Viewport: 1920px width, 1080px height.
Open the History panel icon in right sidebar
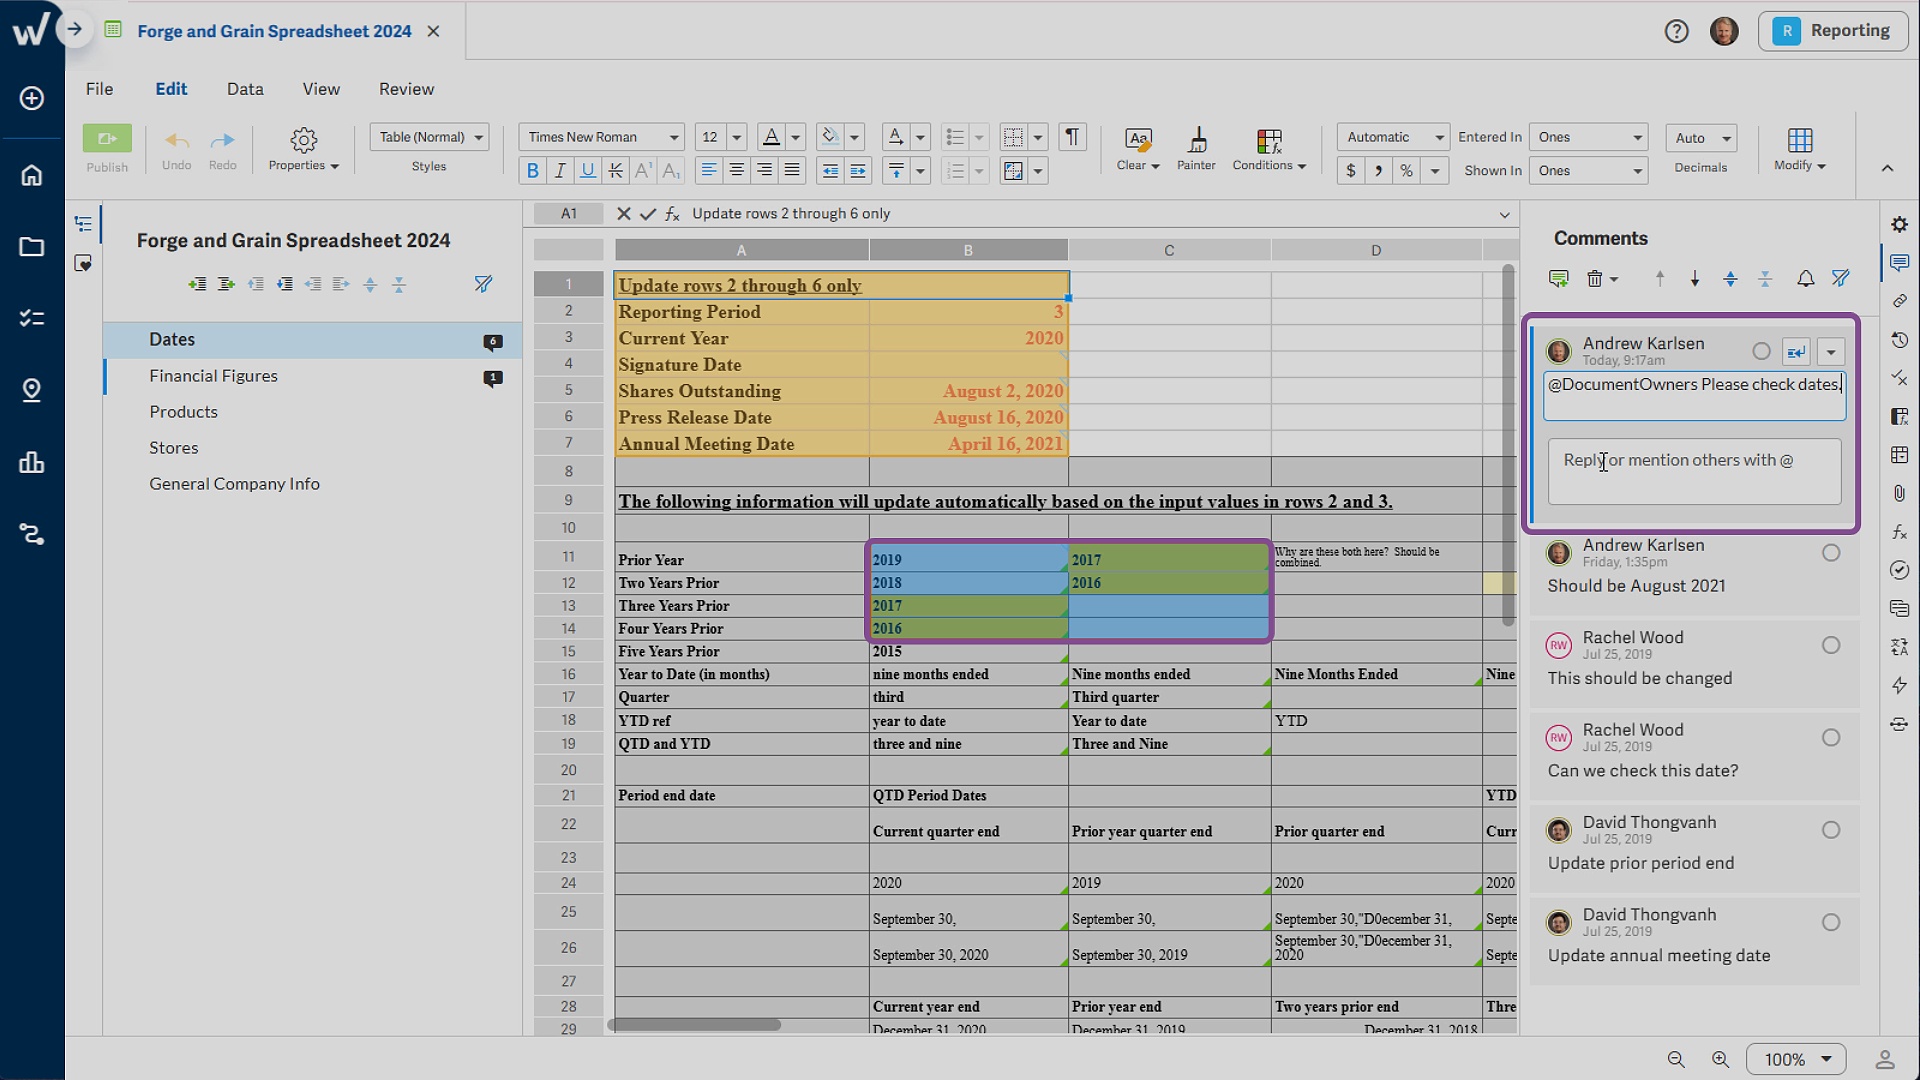tap(1899, 340)
